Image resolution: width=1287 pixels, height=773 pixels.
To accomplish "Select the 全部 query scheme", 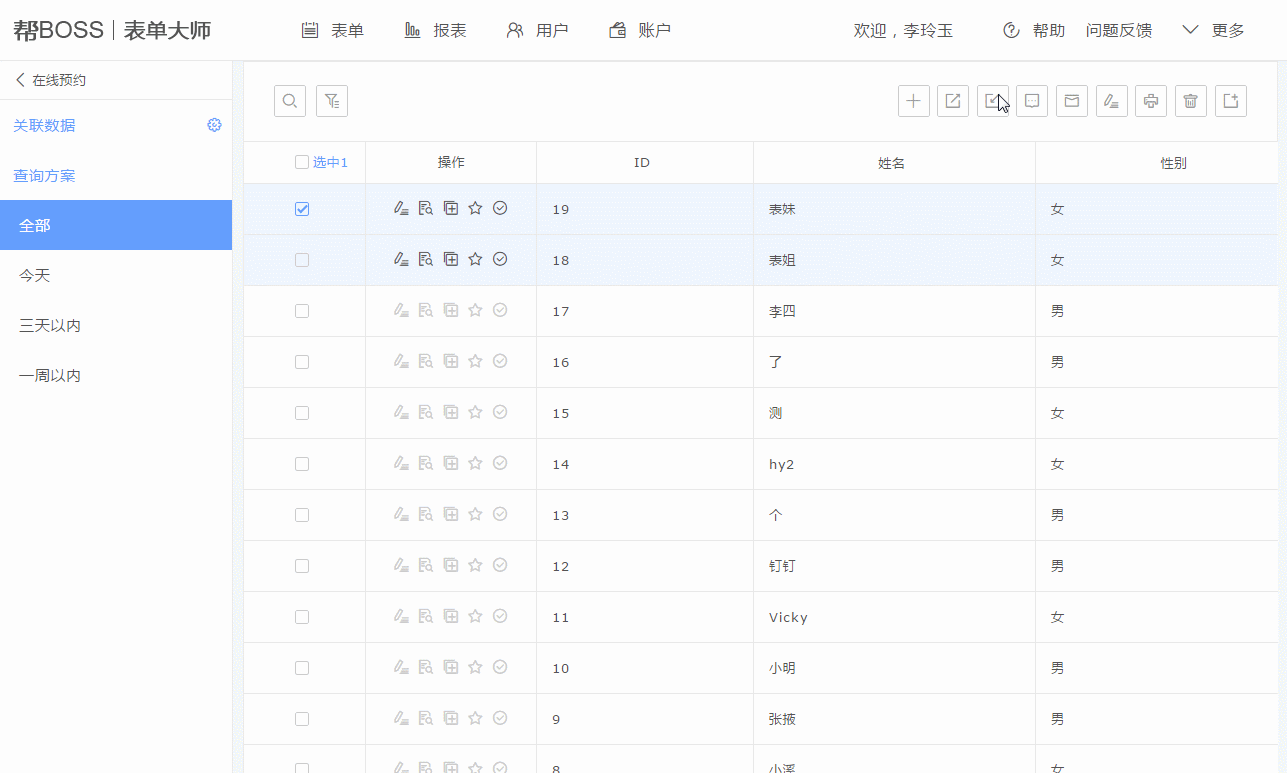I will (116, 225).
